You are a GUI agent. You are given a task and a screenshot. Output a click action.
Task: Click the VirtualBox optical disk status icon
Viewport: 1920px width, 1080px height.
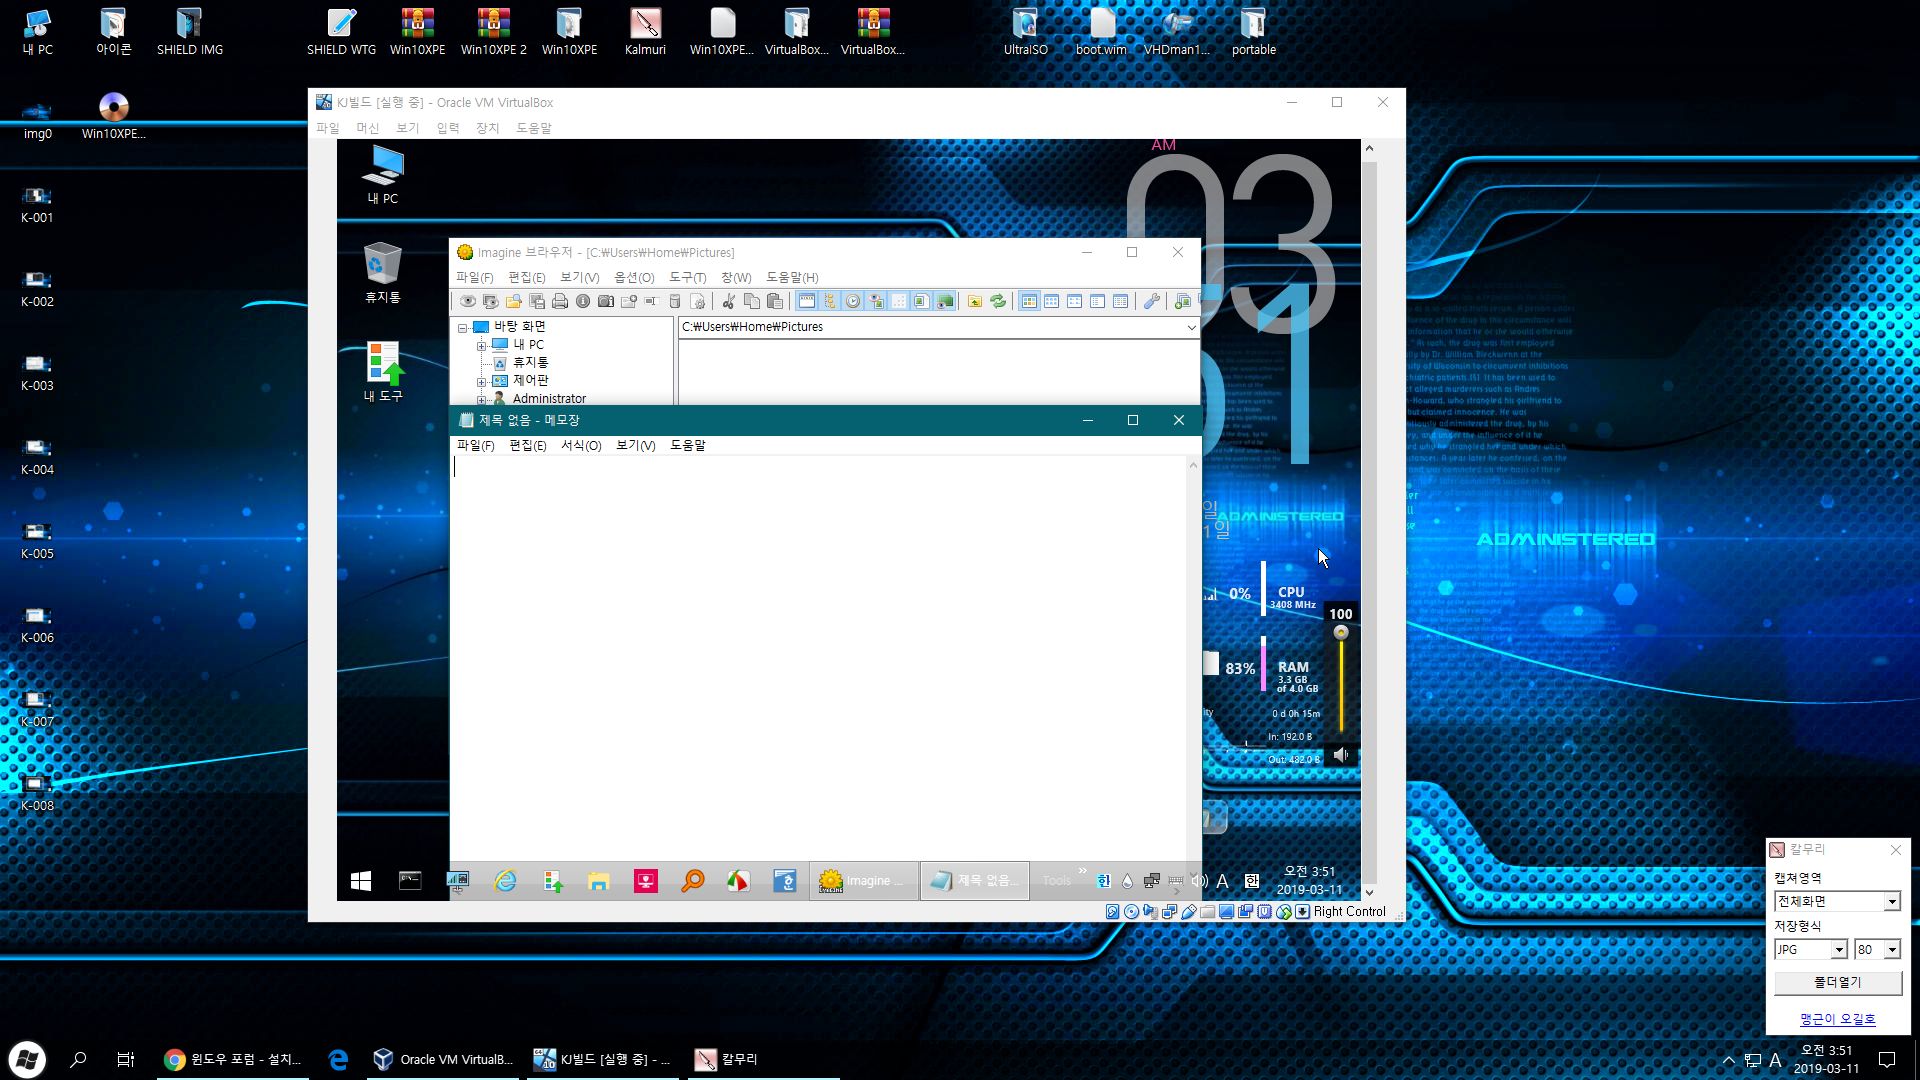[x=1131, y=911]
